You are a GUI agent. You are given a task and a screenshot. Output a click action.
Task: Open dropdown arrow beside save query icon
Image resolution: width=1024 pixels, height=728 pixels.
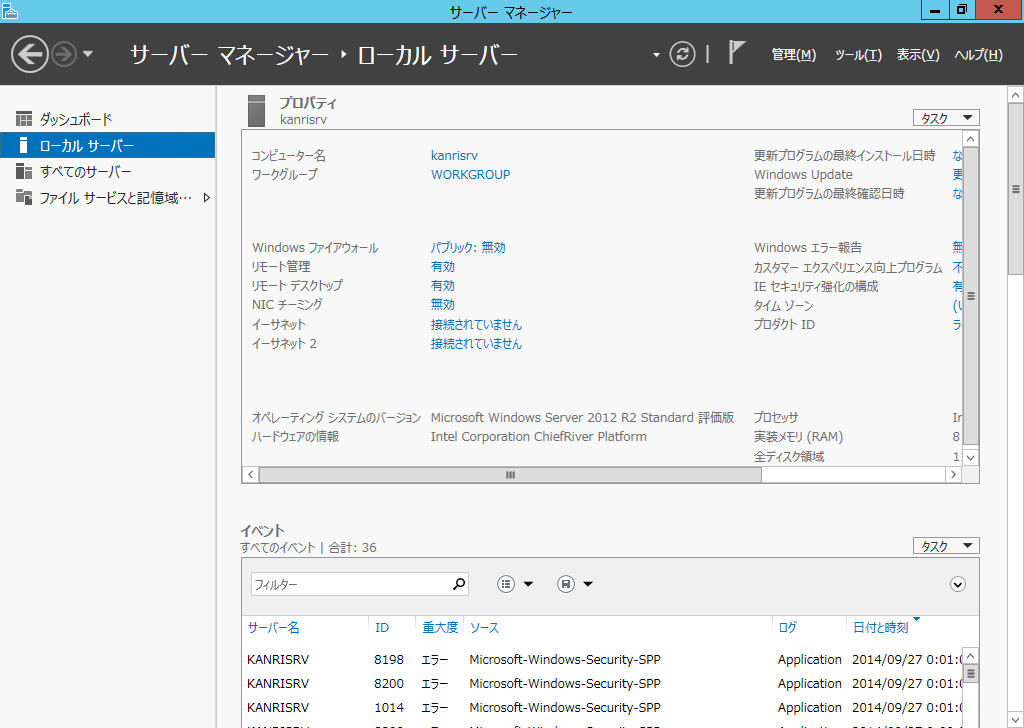coord(588,584)
